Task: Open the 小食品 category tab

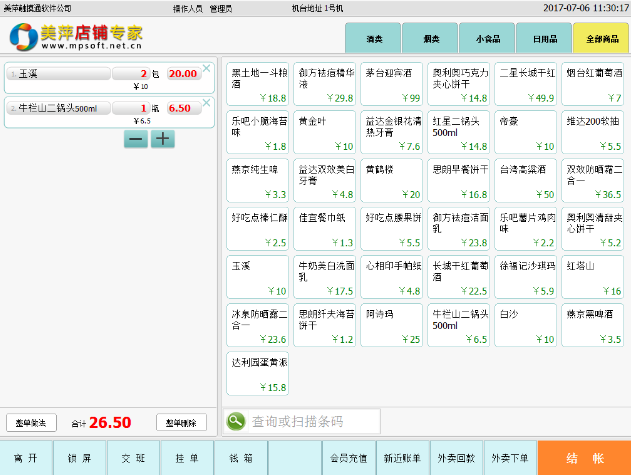Action: tap(487, 38)
